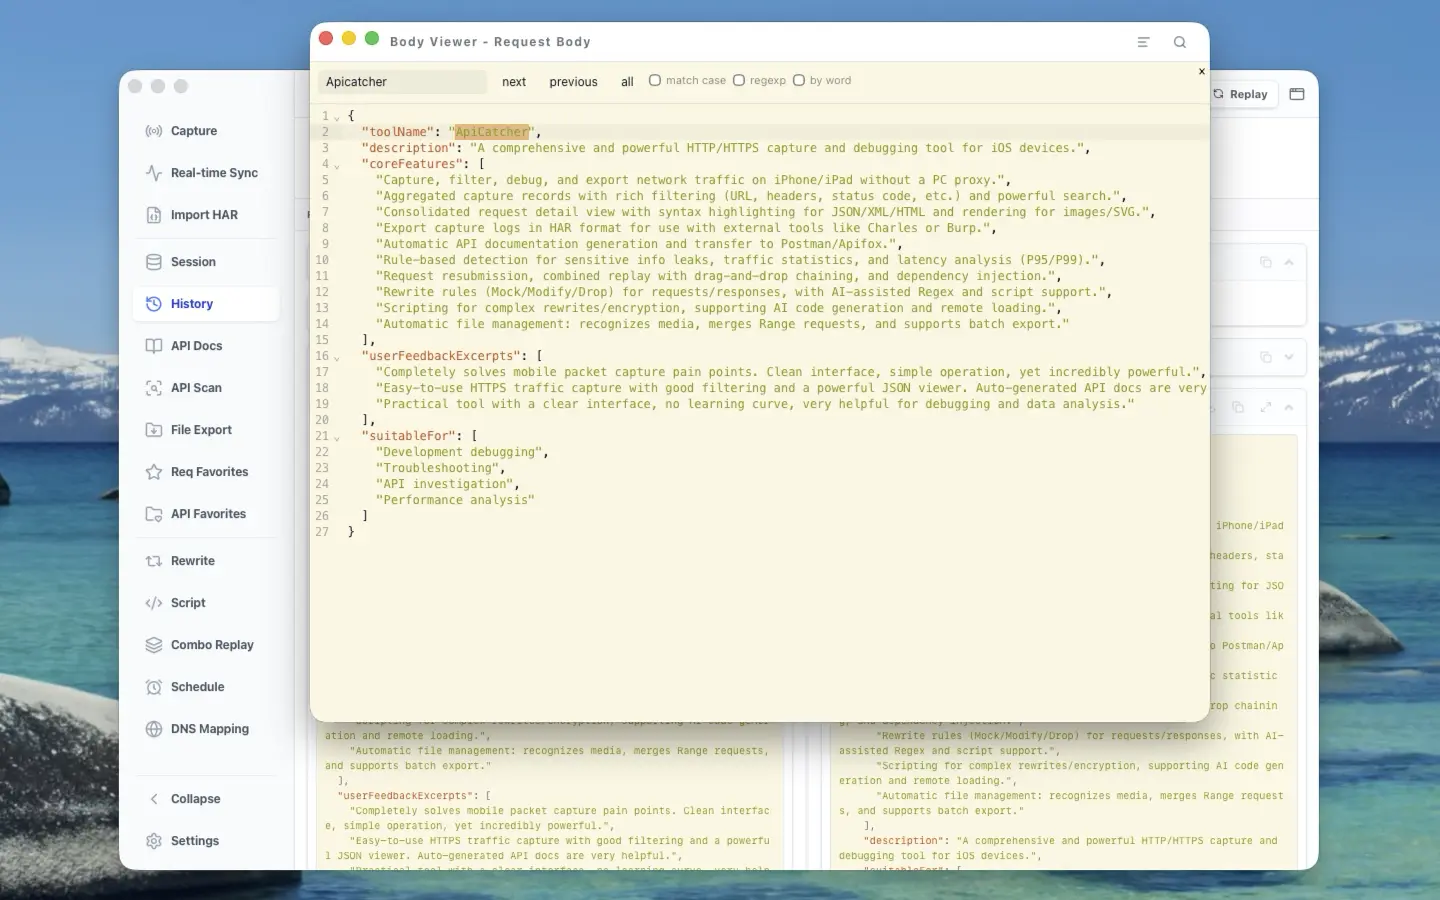Click the History clock icon
1440x900 pixels.
pyautogui.click(x=154, y=304)
